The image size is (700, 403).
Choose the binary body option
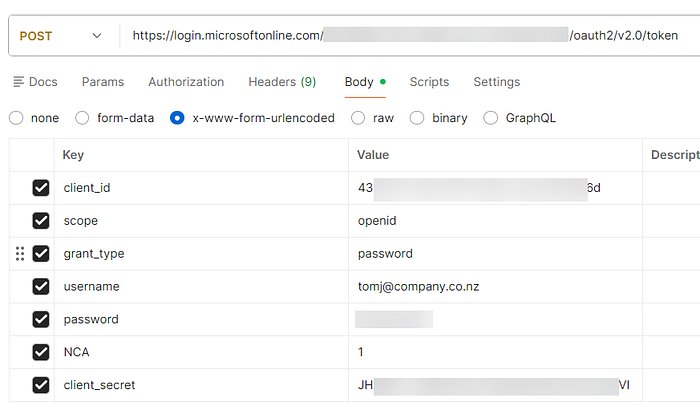pos(417,118)
